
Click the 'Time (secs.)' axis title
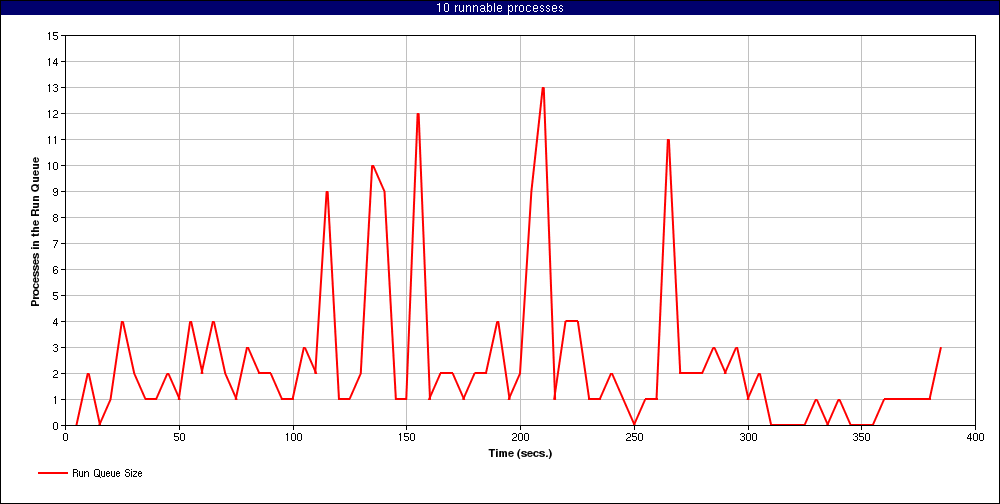pyautogui.click(x=520, y=454)
